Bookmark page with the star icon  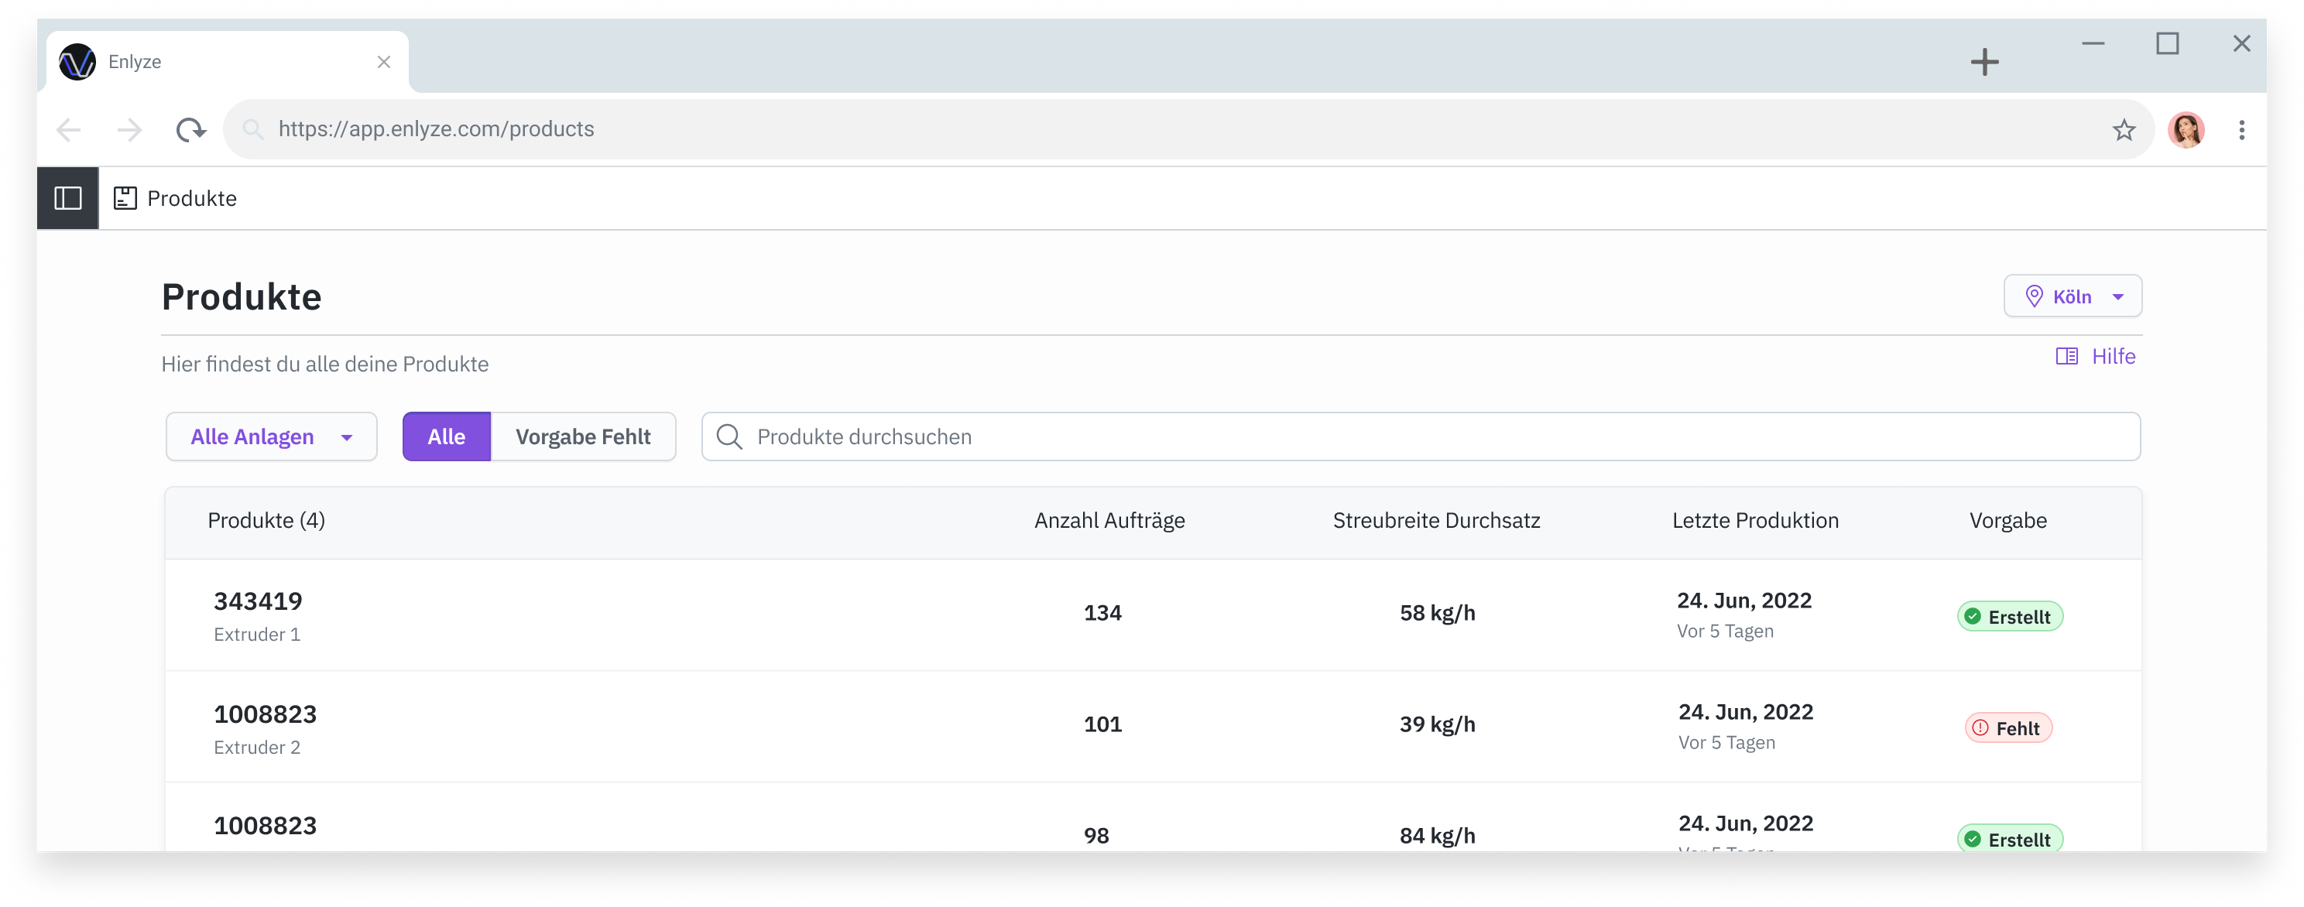[2123, 130]
